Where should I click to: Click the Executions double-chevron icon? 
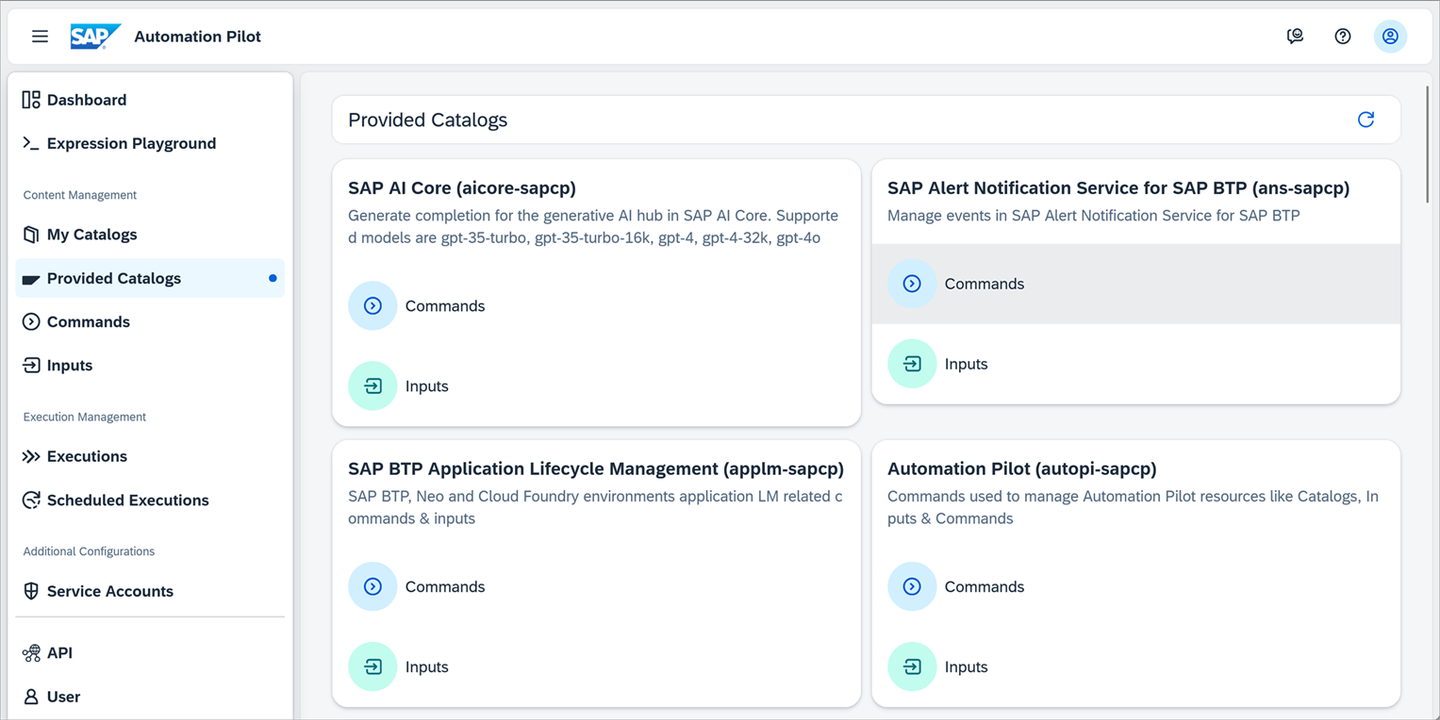point(31,456)
